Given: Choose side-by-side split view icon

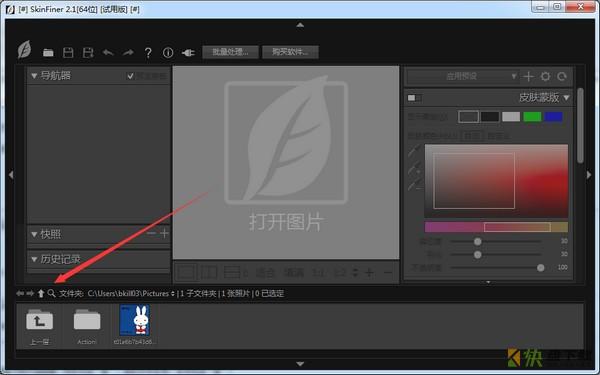Looking at the screenshot, I should tap(209, 272).
